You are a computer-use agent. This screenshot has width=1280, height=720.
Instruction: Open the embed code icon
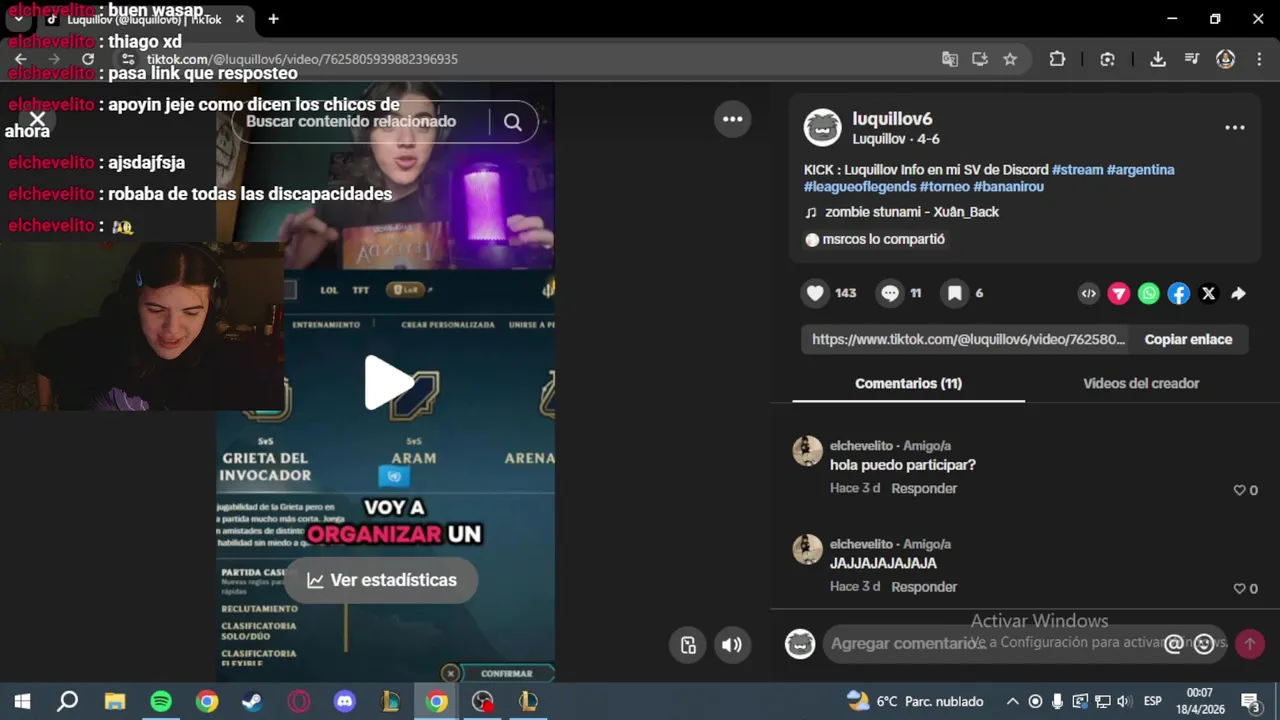1089,293
